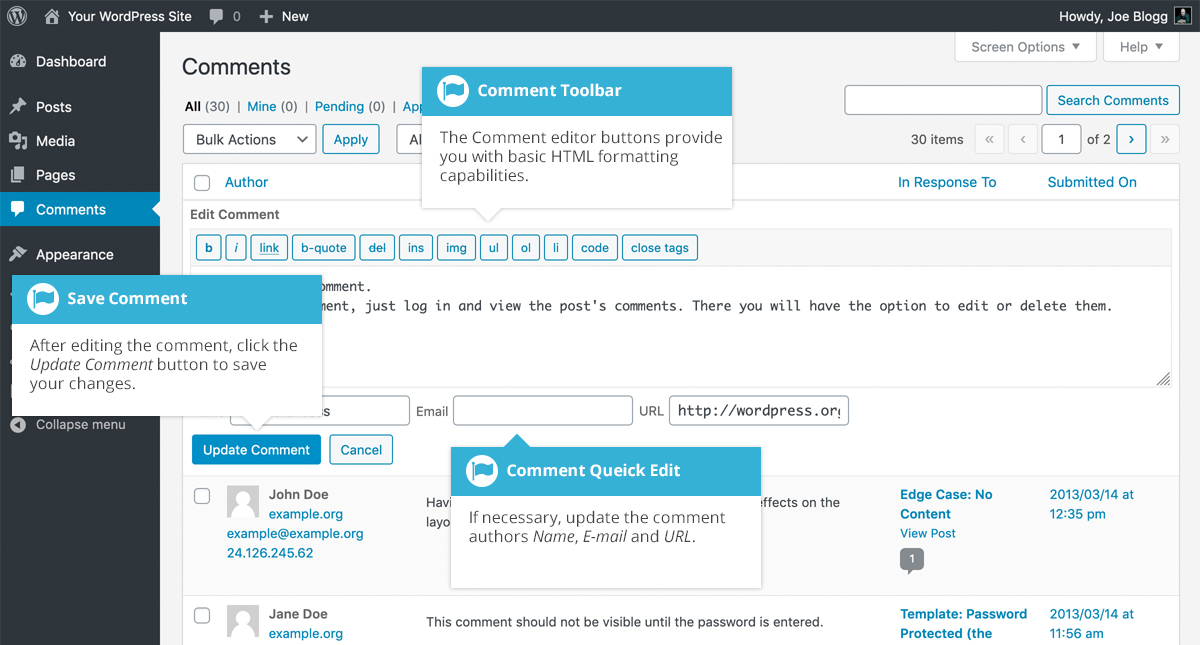Click John Doe's IP address 24.126.245.62

tap(270, 553)
